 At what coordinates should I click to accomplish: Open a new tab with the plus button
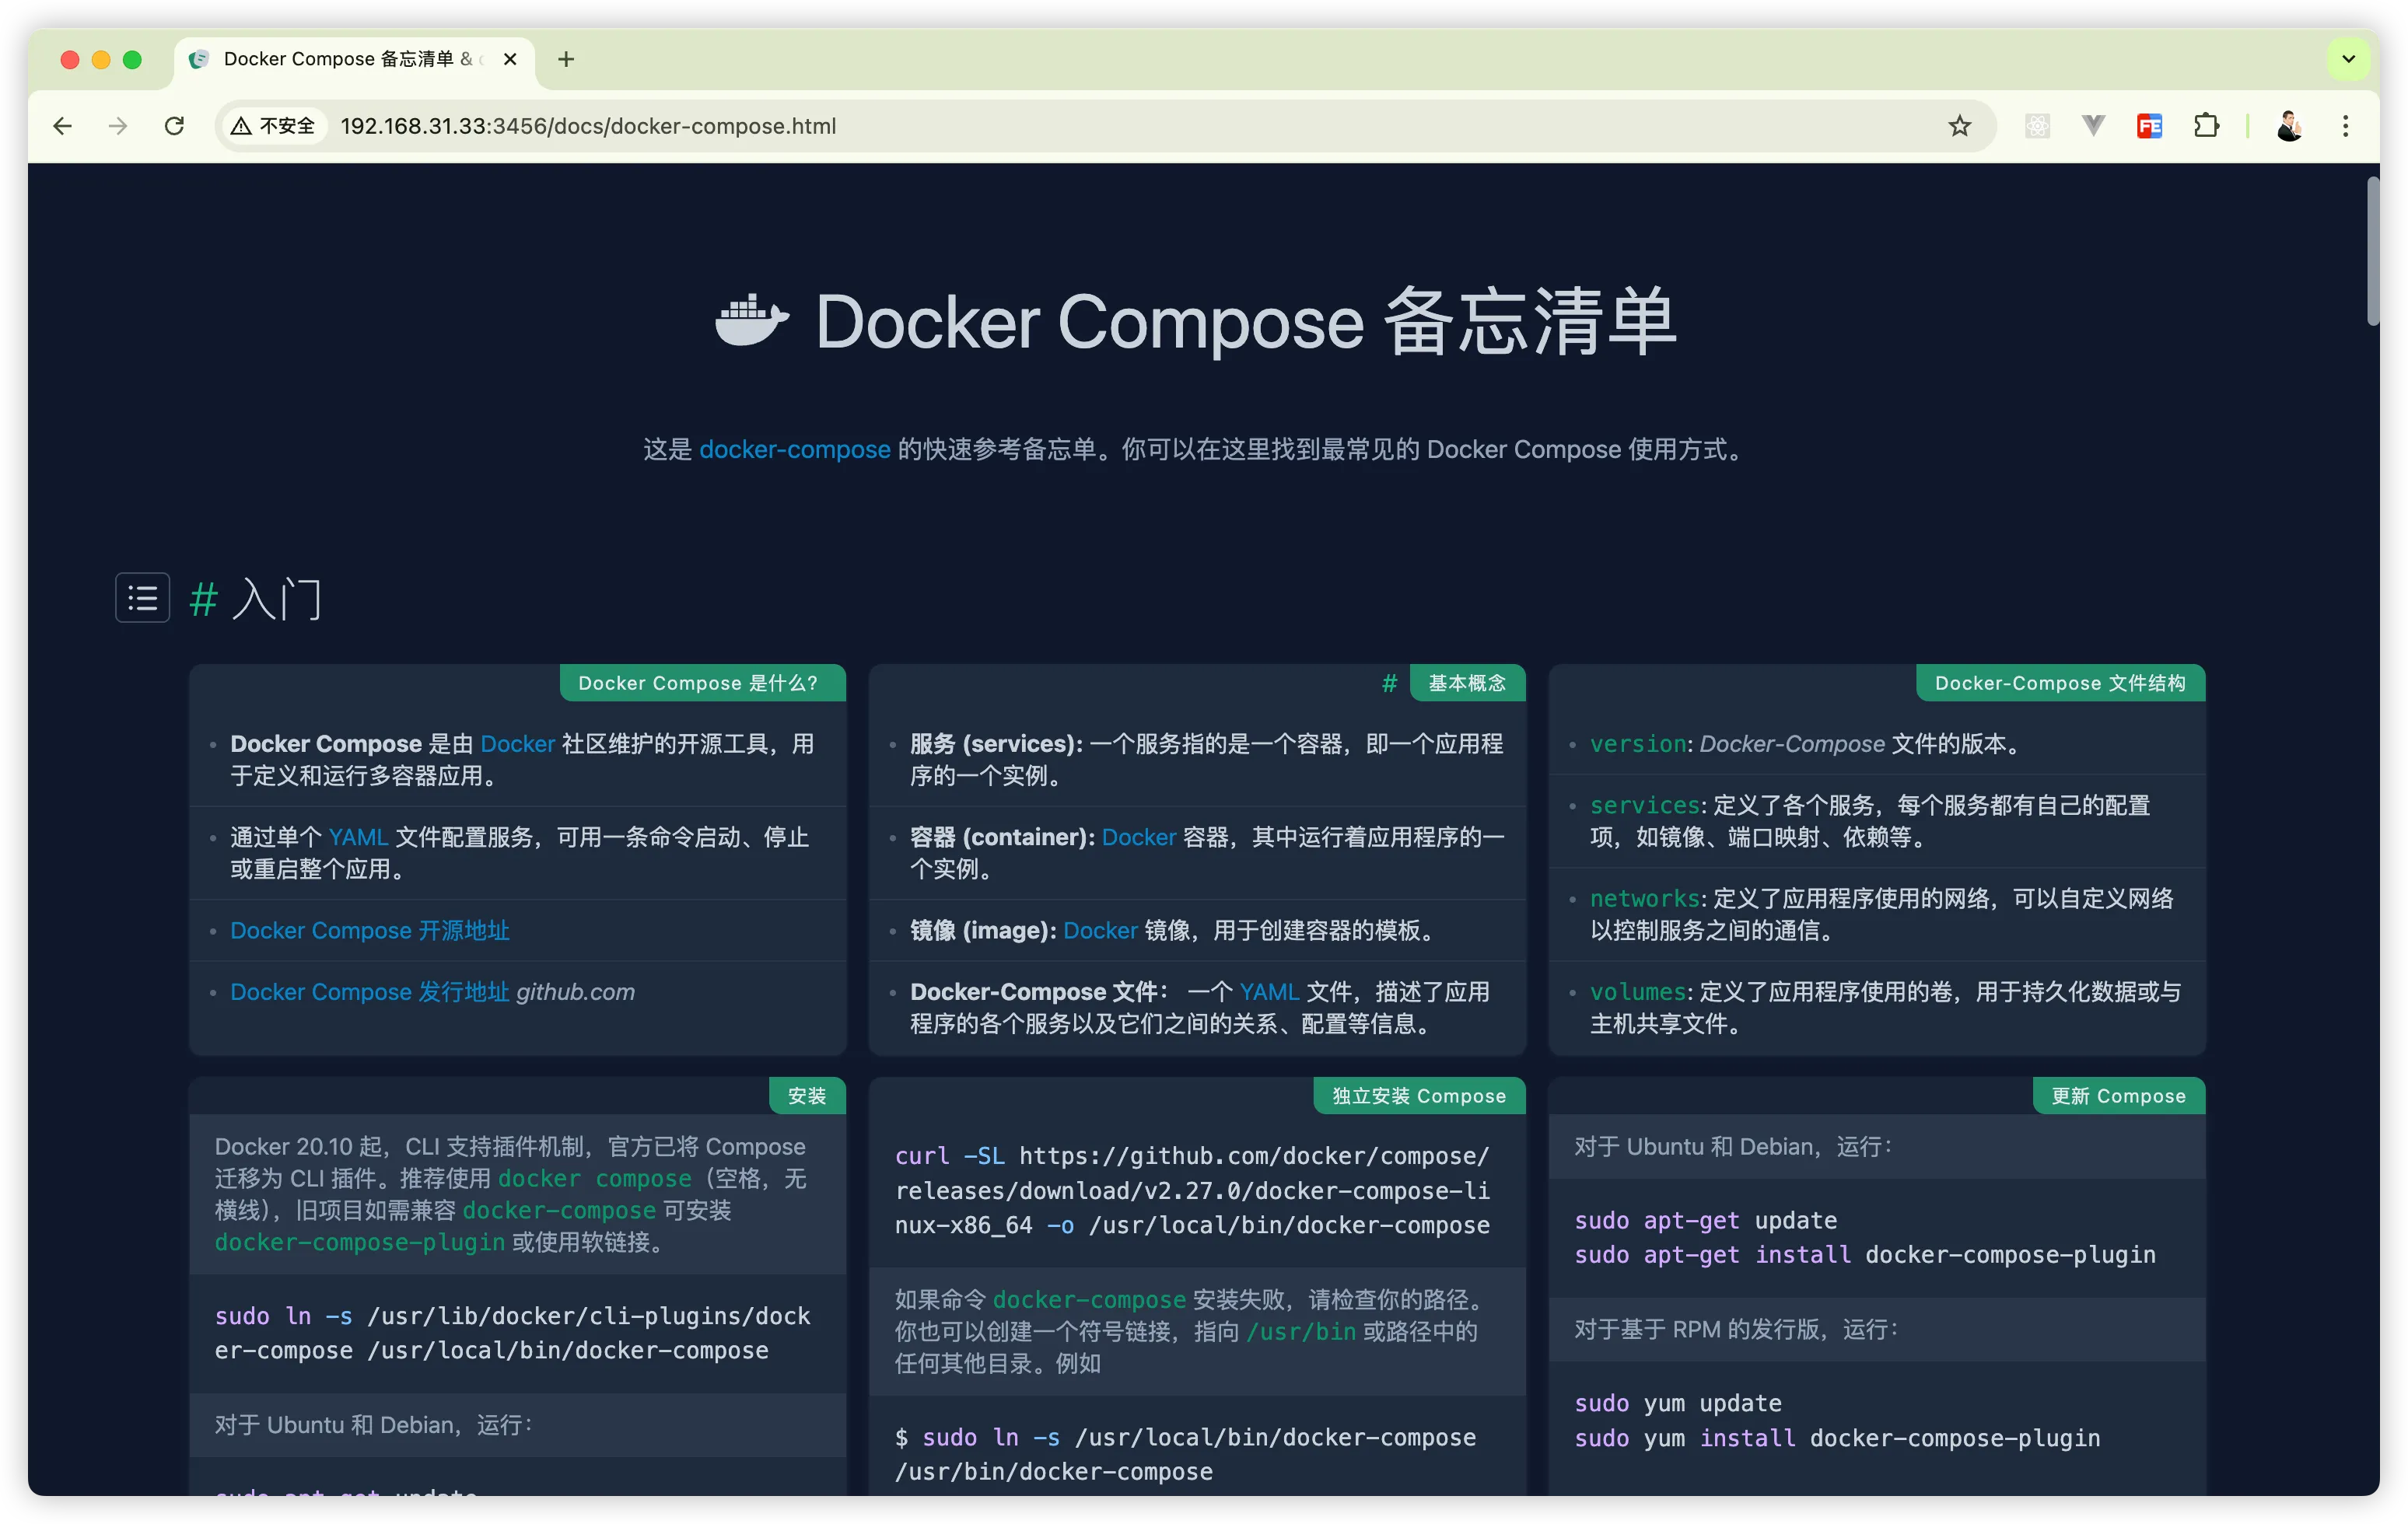click(566, 59)
